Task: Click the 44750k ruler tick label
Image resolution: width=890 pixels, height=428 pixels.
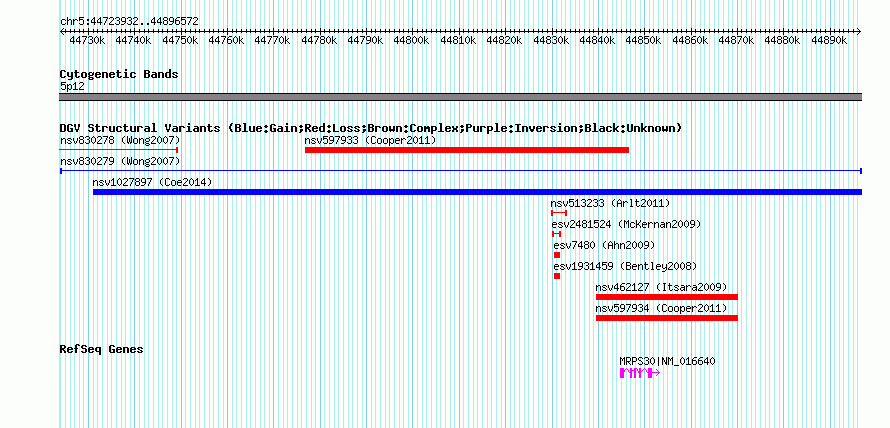Action: point(180,40)
